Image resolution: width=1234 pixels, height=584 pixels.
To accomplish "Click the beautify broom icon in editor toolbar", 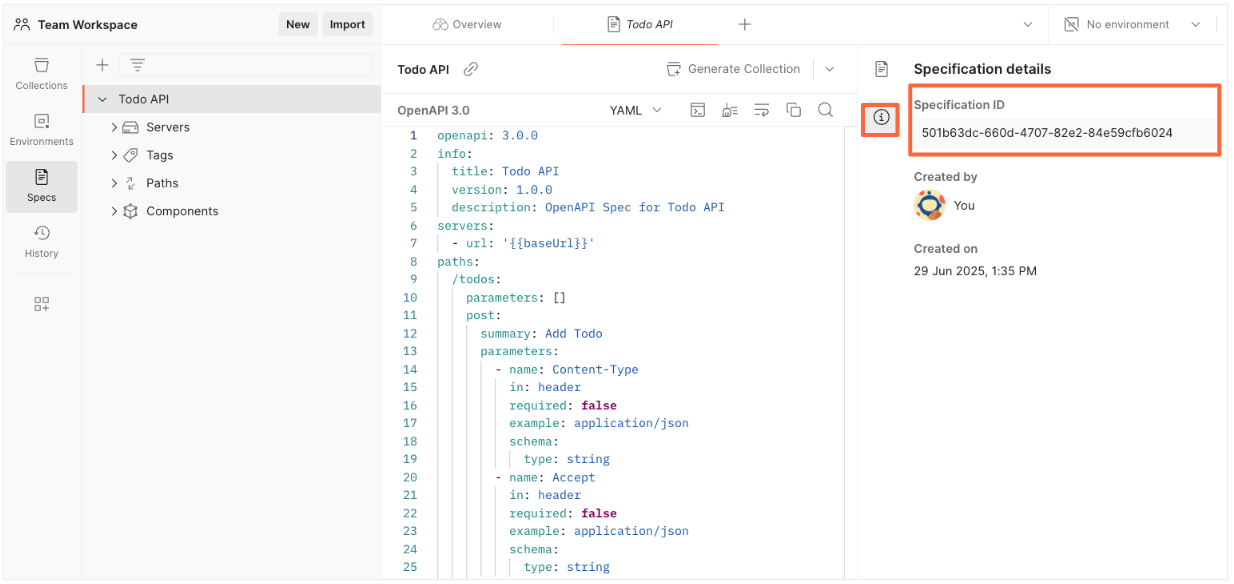I will (730, 110).
